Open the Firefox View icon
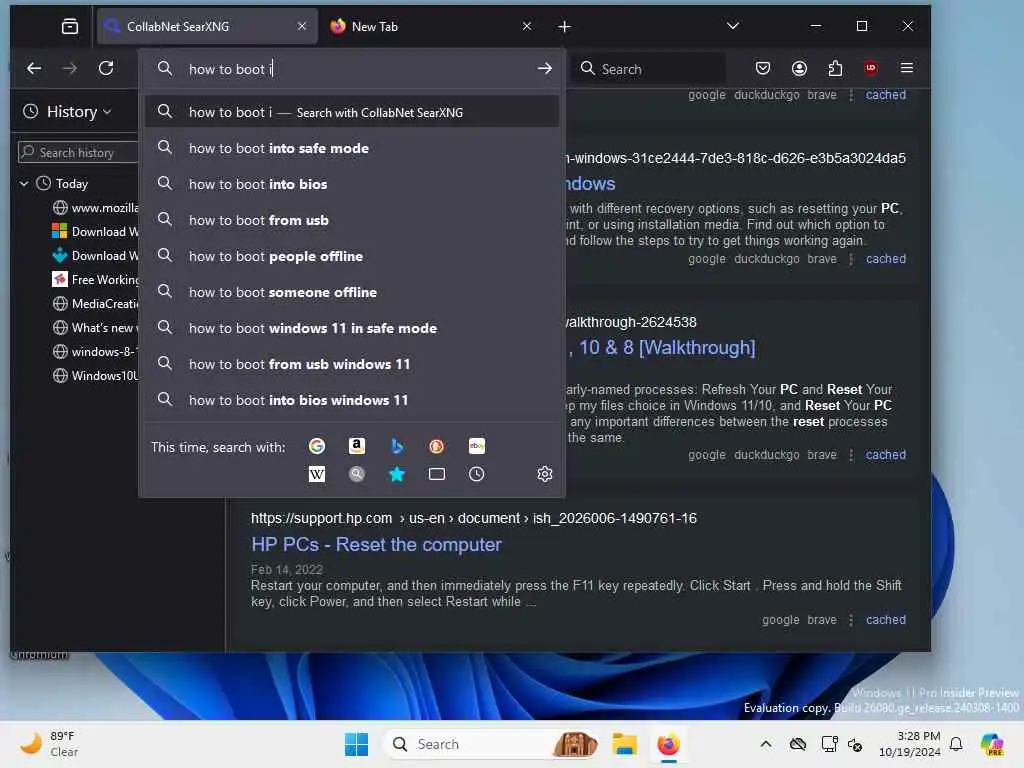 tap(70, 26)
